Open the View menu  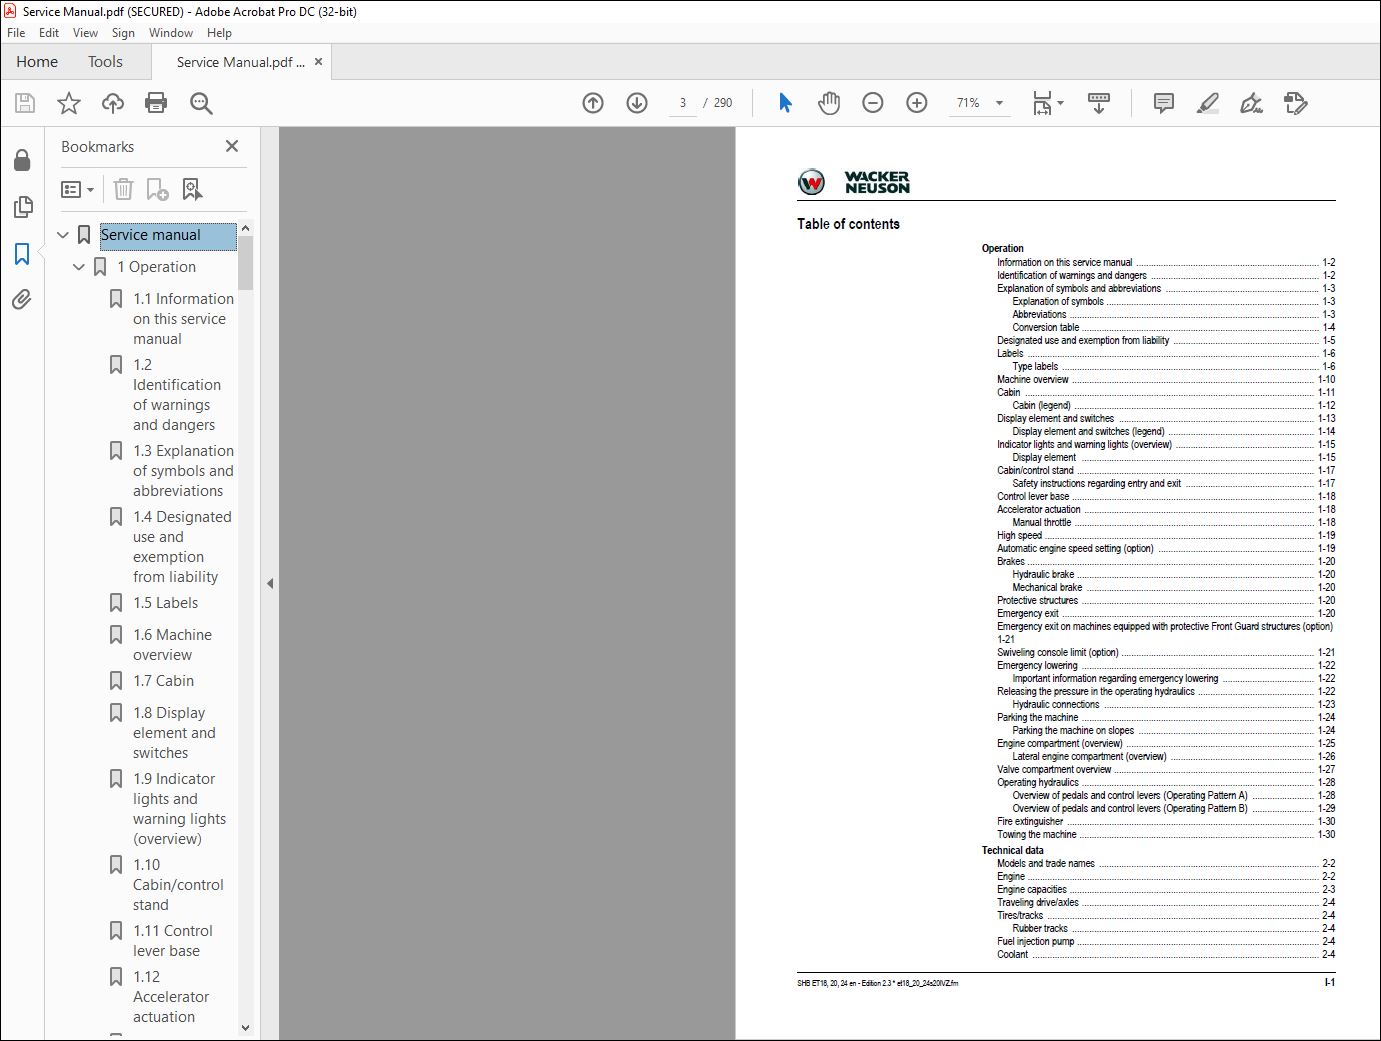tap(86, 33)
